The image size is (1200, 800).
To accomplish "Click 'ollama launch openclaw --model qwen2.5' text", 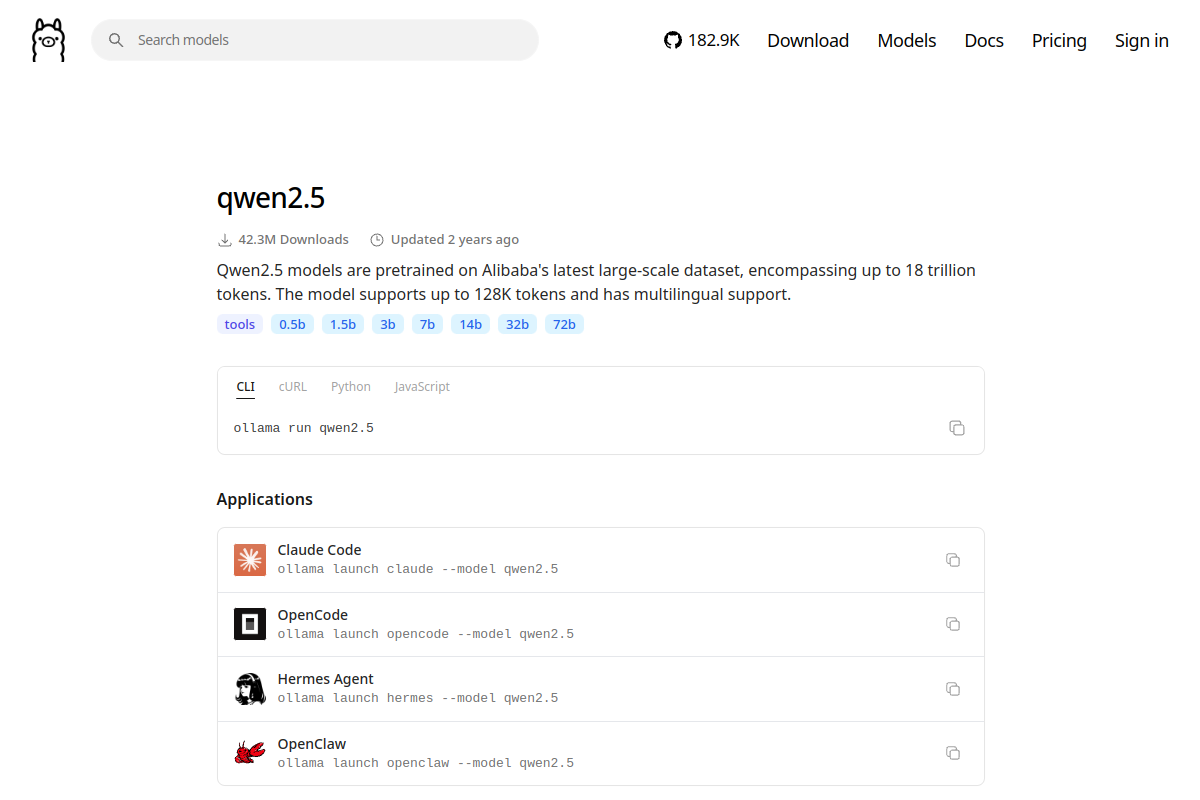I will tap(426, 763).
